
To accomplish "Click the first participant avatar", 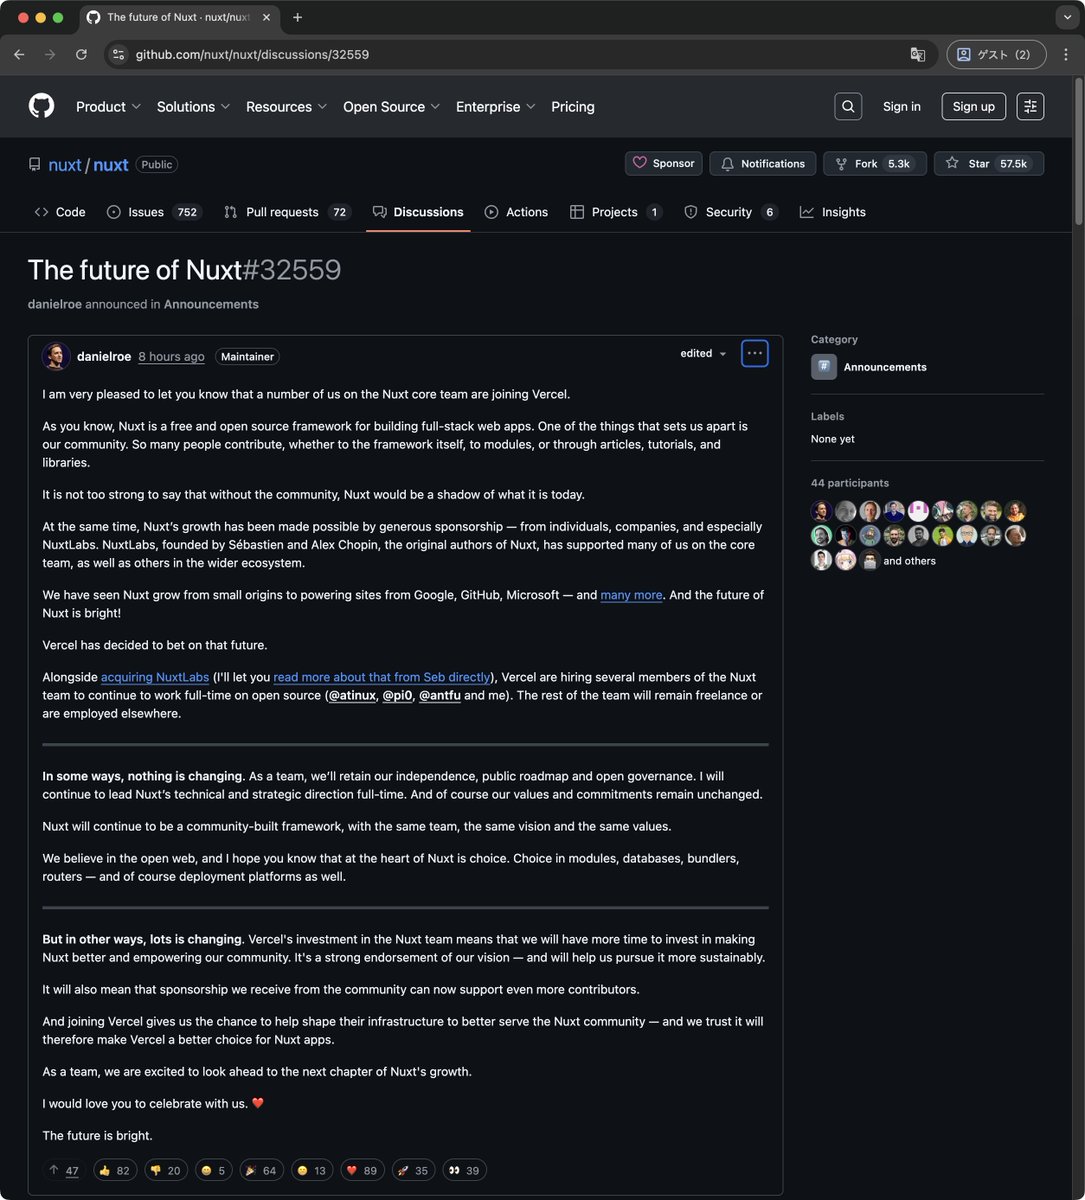I will (822, 511).
